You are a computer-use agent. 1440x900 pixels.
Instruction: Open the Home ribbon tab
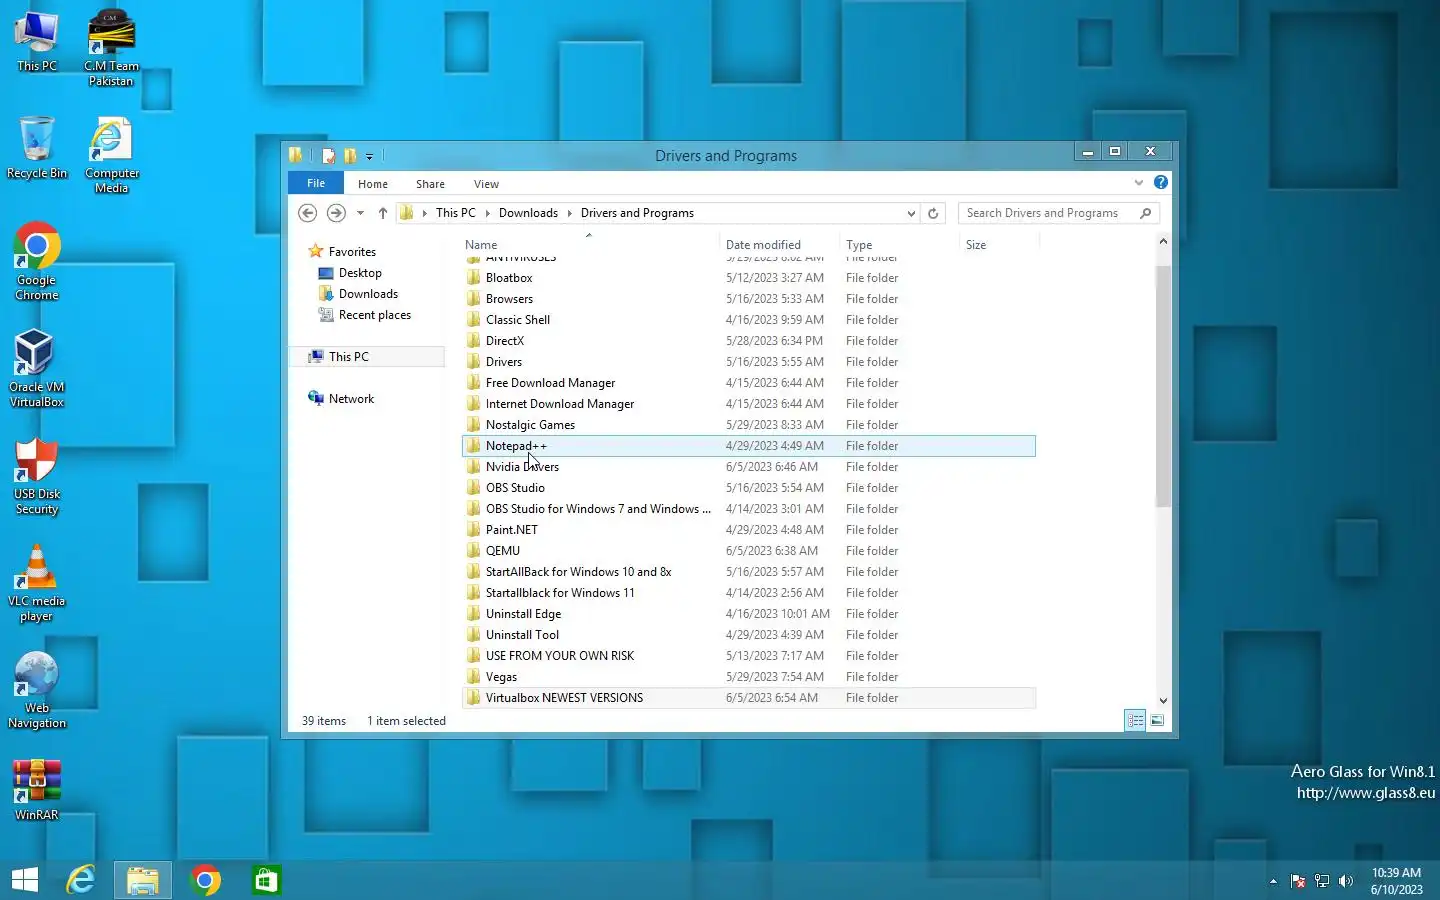click(373, 184)
